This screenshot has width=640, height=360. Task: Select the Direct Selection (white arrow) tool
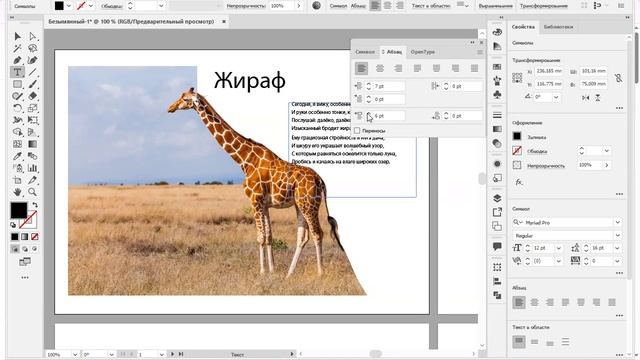pos(33,36)
